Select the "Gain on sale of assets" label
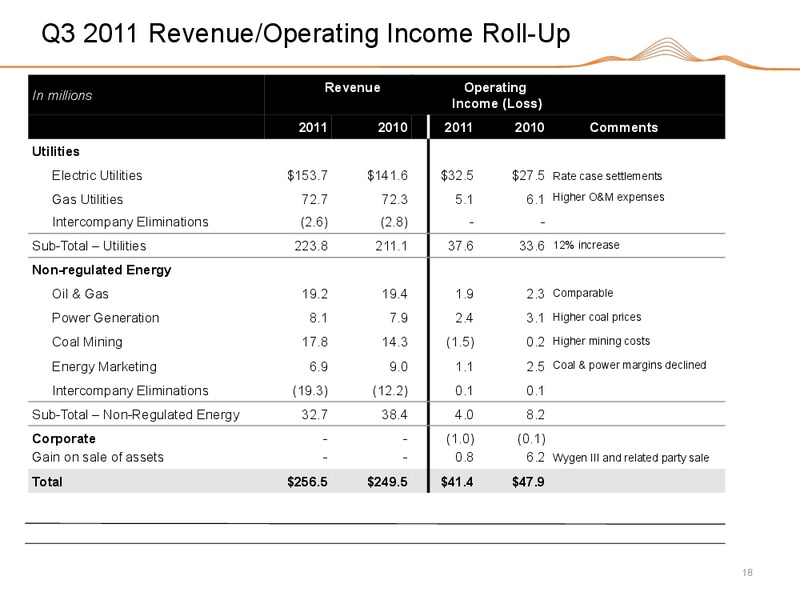The height and width of the screenshot is (600, 800). coord(98,457)
